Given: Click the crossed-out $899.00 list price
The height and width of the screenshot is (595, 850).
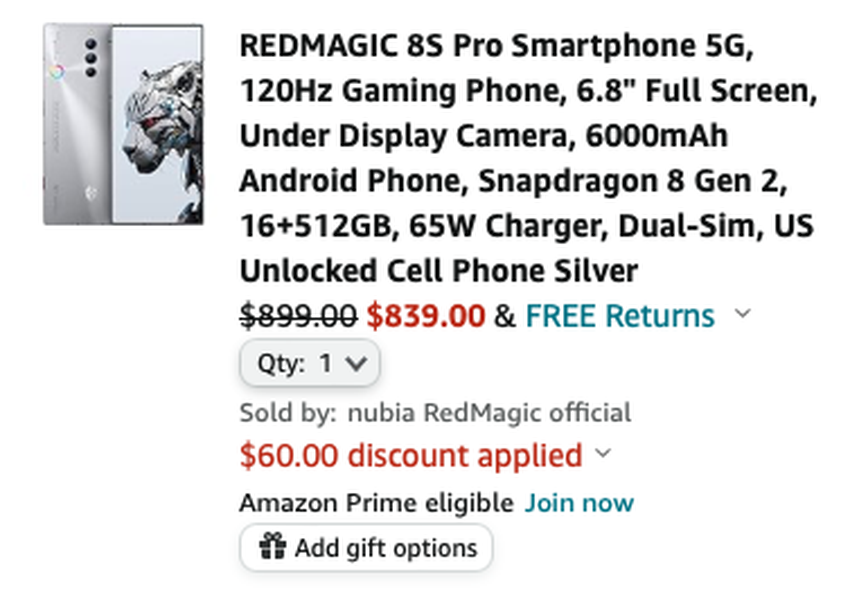Looking at the screenshot, I should pos(298,316).
